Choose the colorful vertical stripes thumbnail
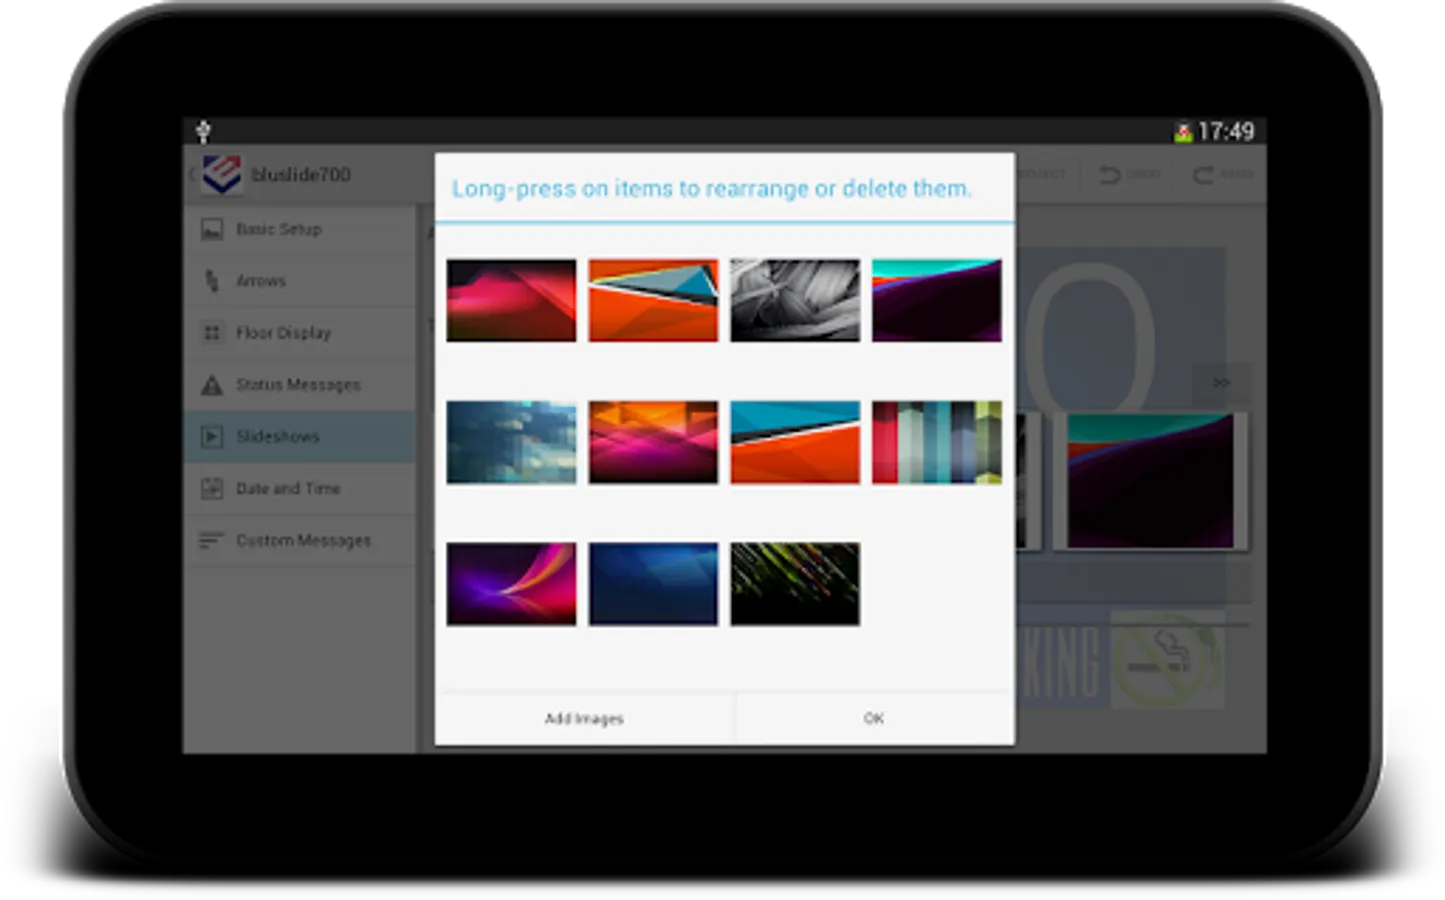Screen dimensions: 1445x900 tap(937, 442)
